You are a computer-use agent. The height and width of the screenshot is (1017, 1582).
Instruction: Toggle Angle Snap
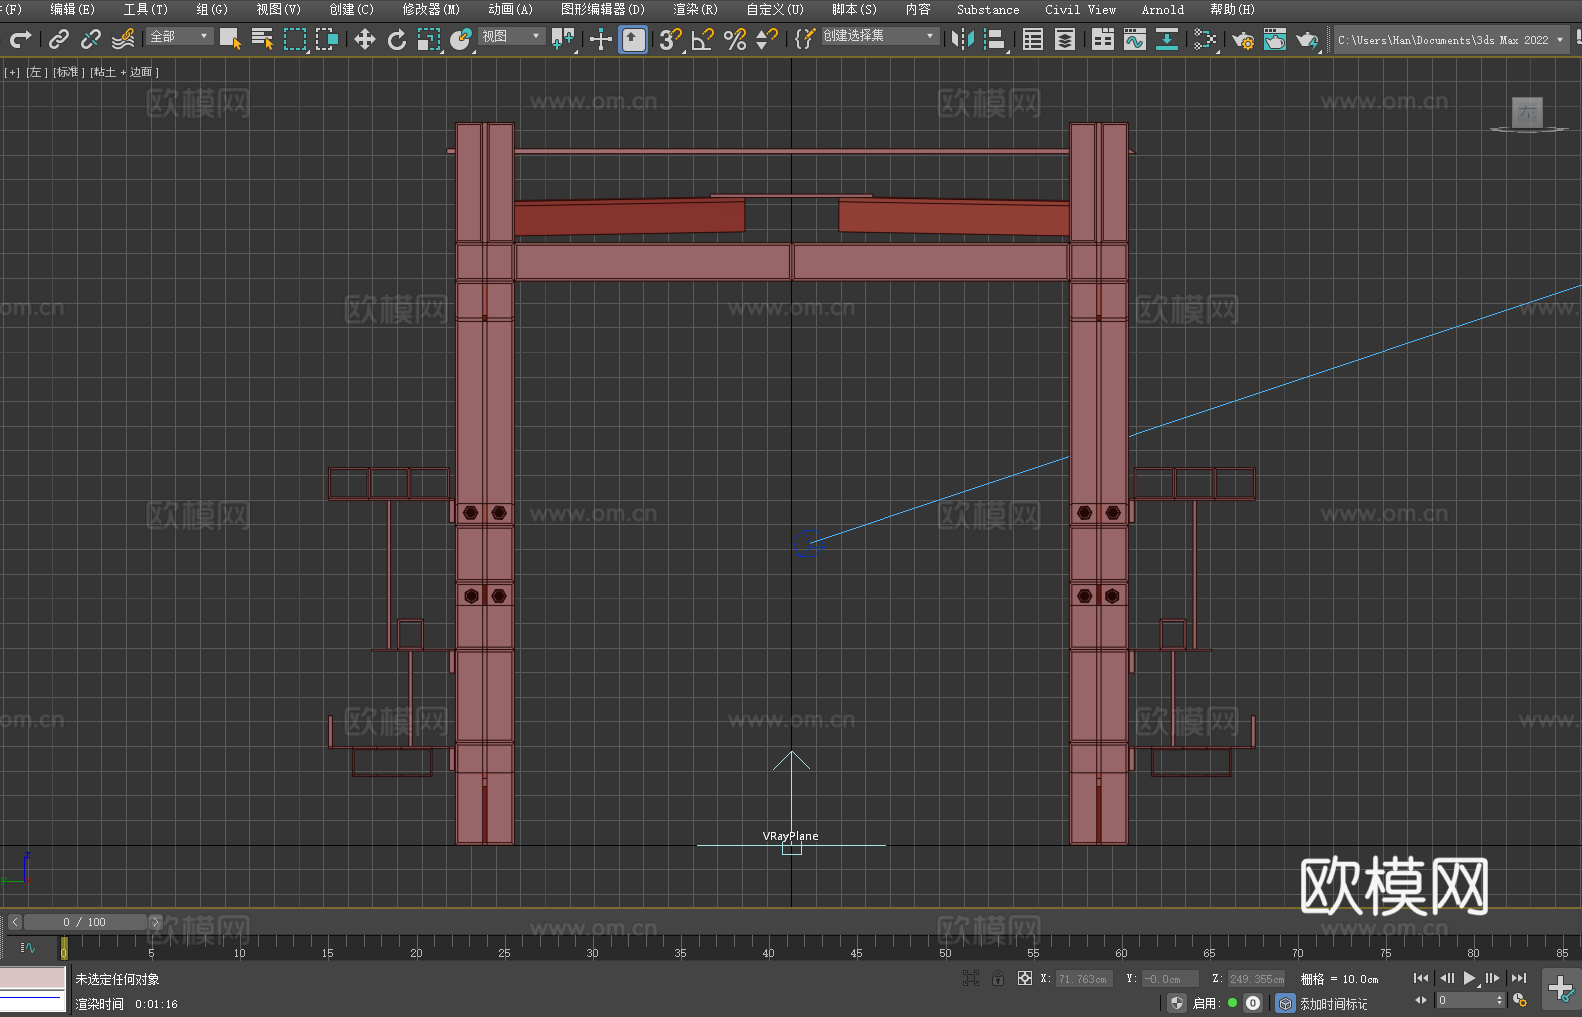pyautogui.click(x=702, y=39)
